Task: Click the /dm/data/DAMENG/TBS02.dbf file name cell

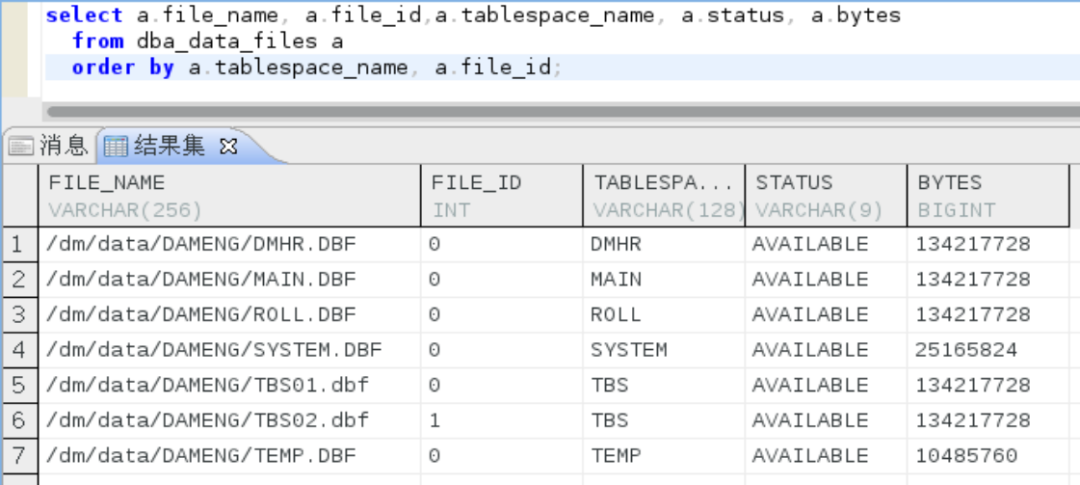Action: 208,421
